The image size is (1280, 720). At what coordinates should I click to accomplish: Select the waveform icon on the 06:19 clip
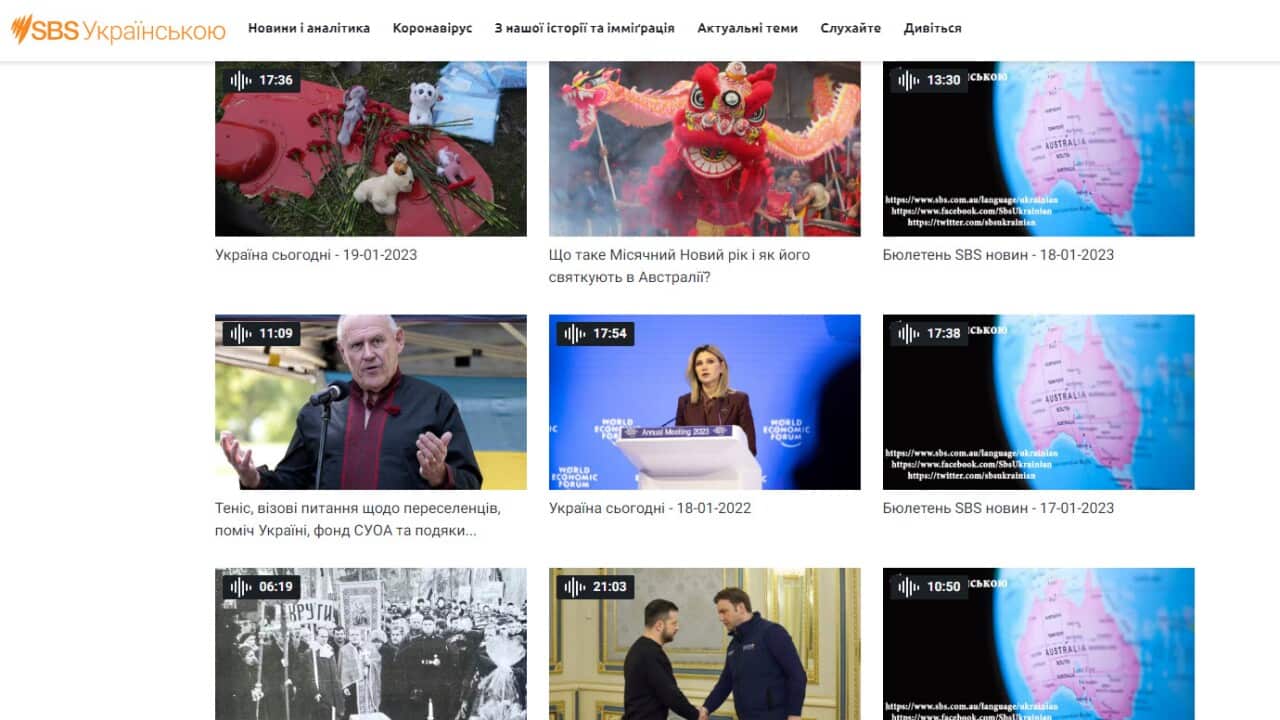[238, 587]
